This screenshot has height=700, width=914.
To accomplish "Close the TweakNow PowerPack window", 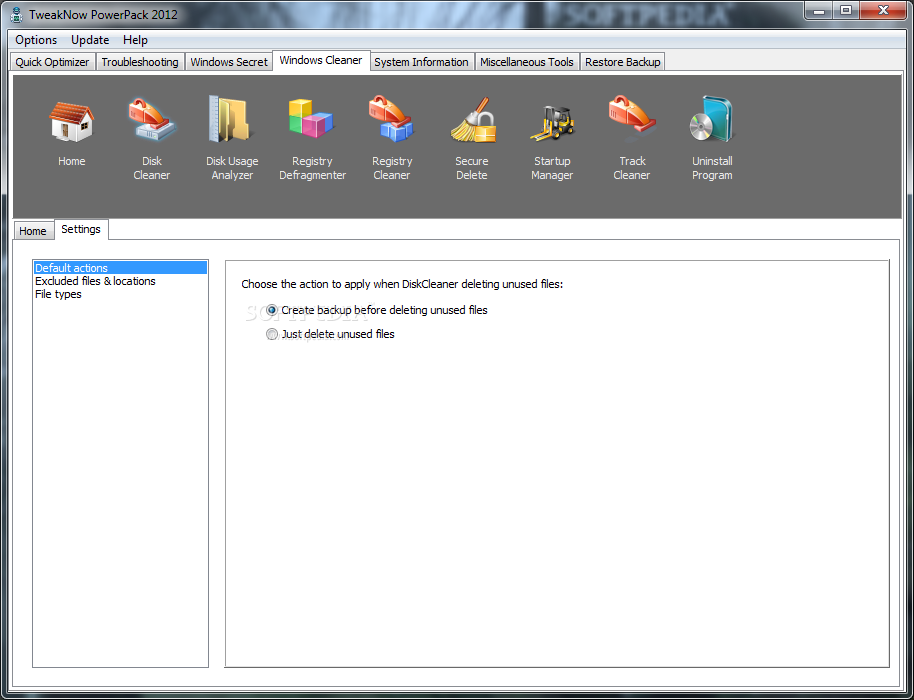I will click(883, 10).
